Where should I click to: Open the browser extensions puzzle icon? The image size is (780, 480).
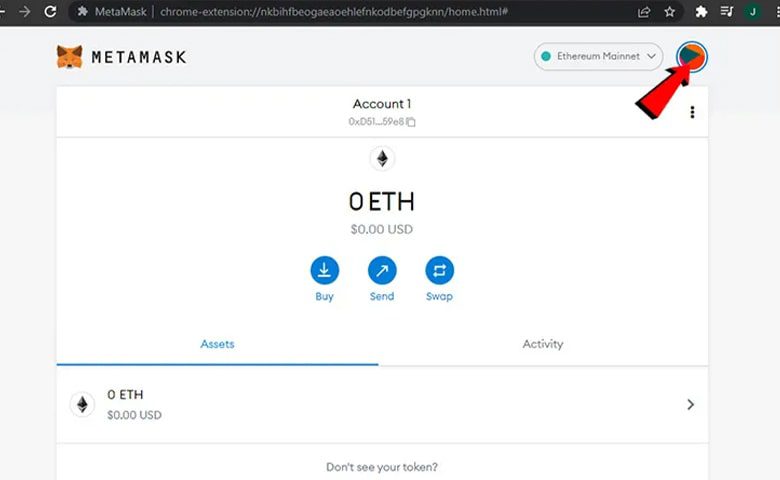[701, 11]
